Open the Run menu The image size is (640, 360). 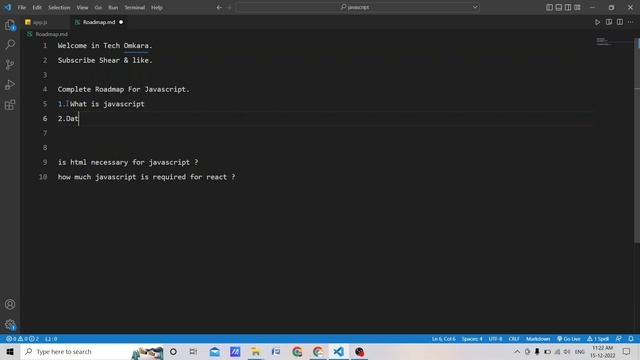pyautogui.click(x=113, y=7)
